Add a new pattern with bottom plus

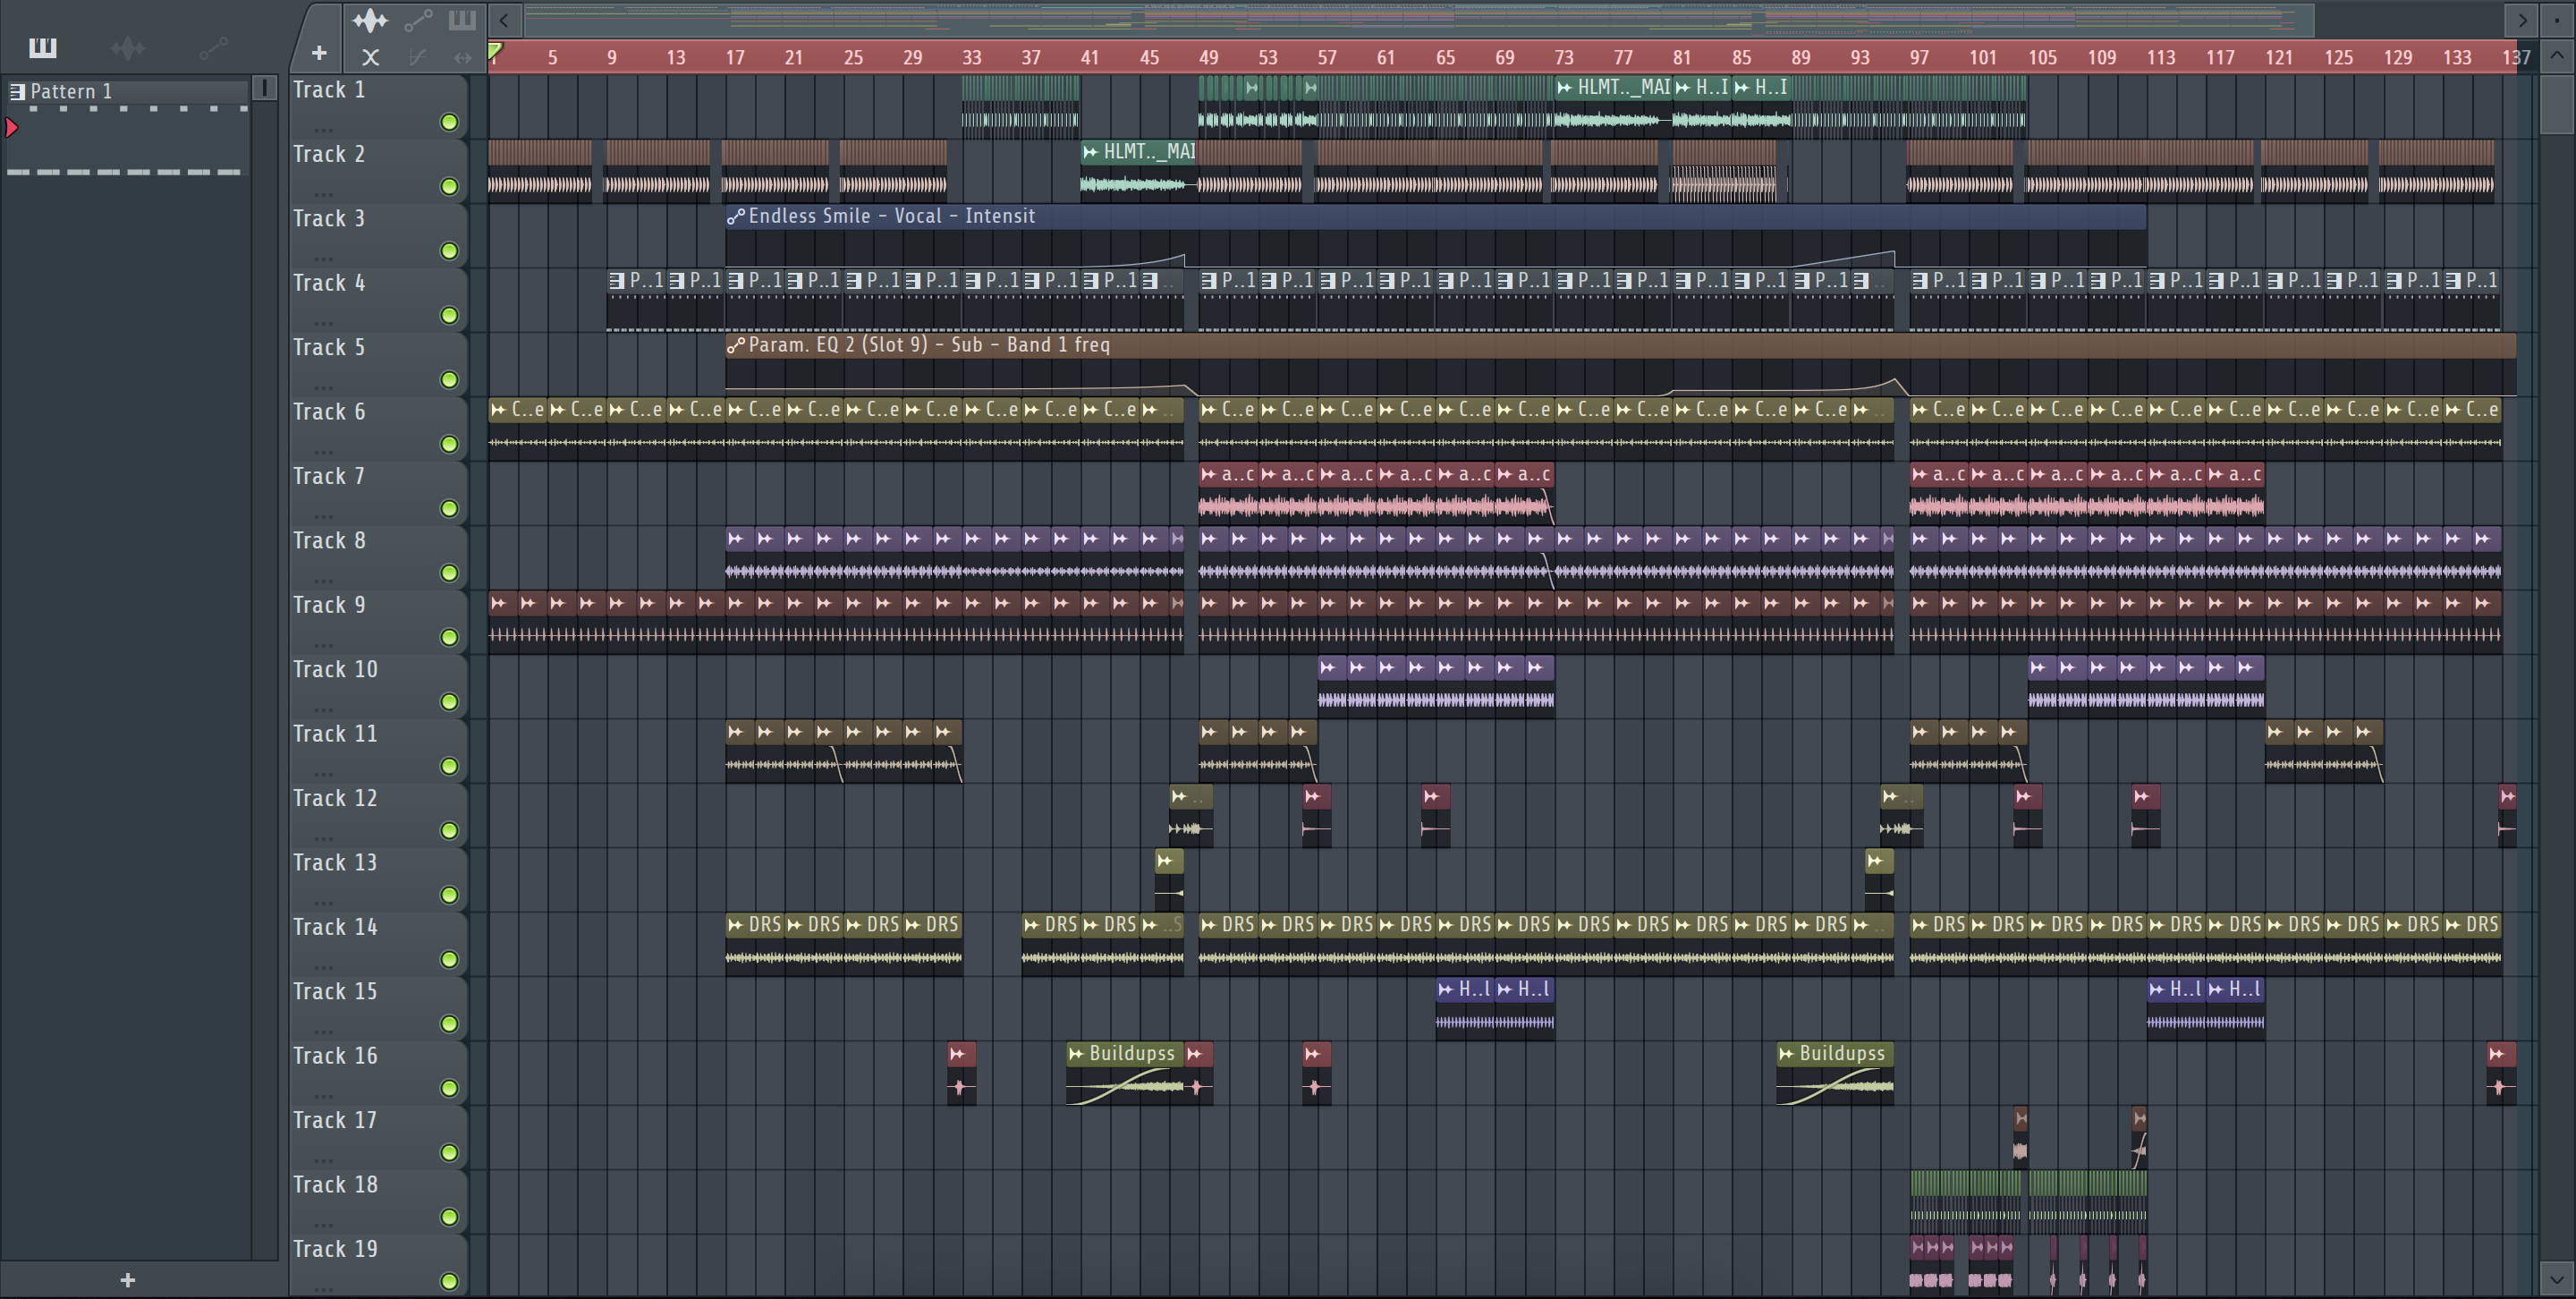point(127,1280)
